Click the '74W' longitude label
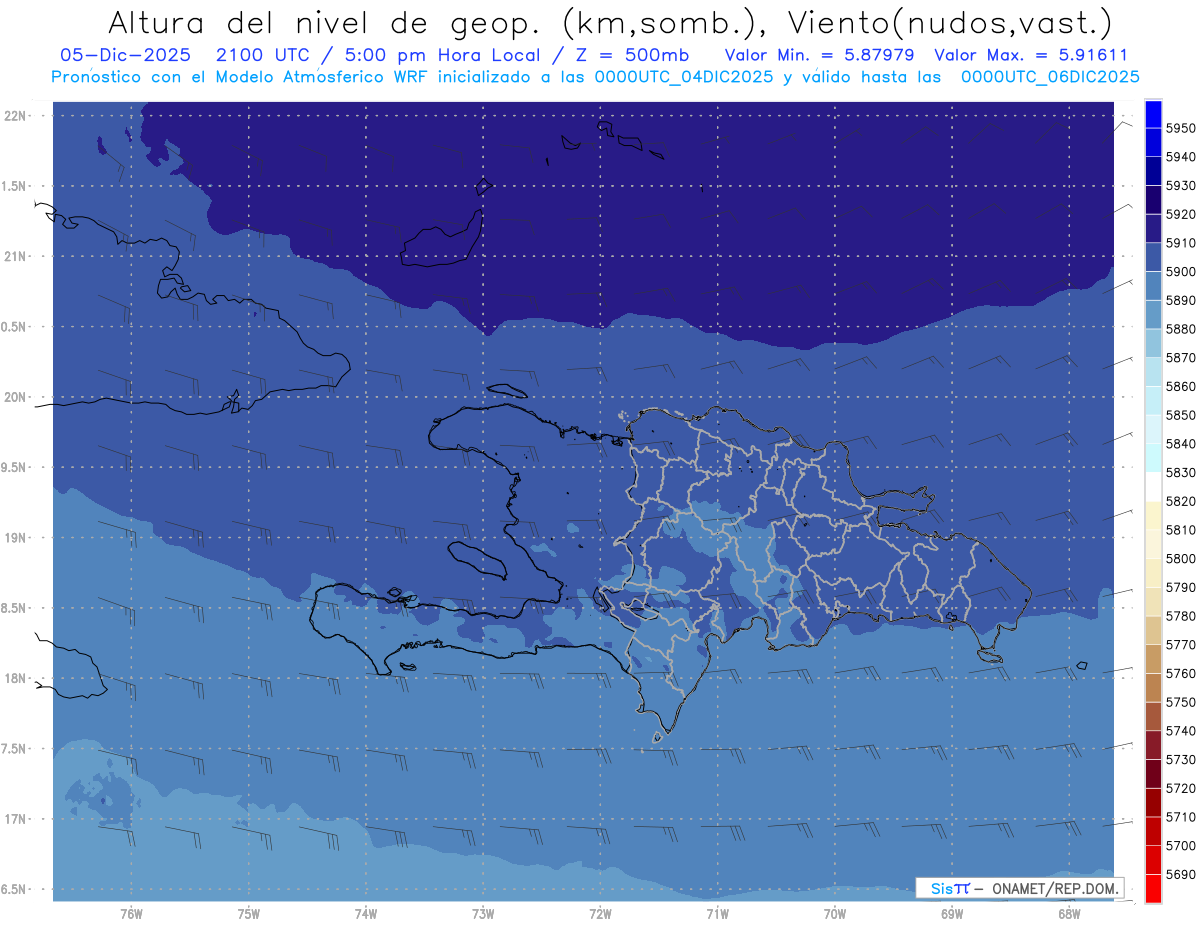 [366, 914]
